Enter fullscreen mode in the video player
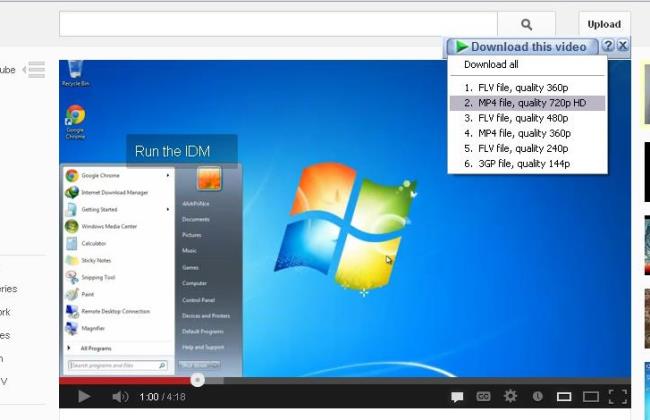 618,397
